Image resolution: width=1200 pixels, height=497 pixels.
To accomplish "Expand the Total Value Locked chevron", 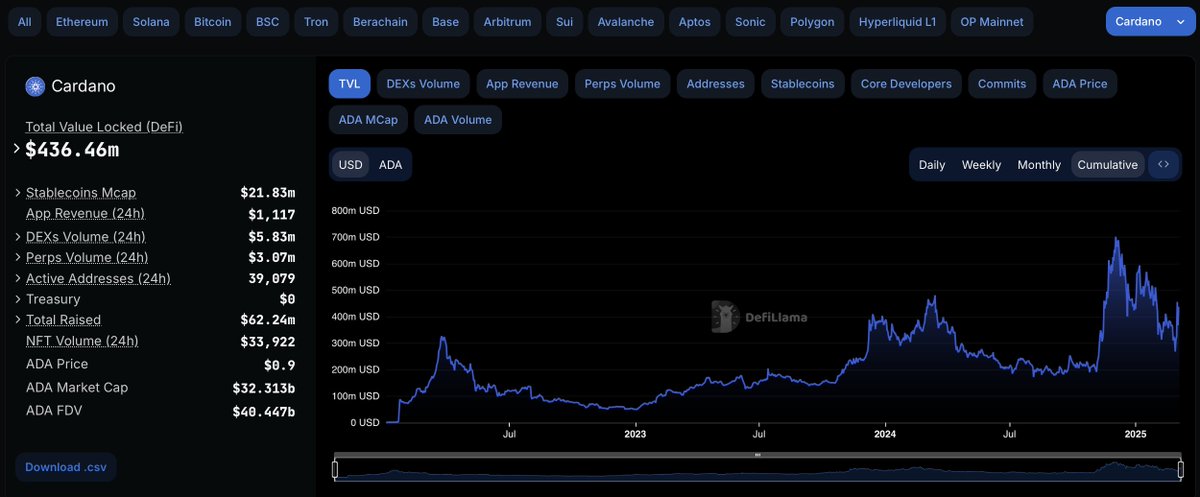I will [x=16, y=149].
